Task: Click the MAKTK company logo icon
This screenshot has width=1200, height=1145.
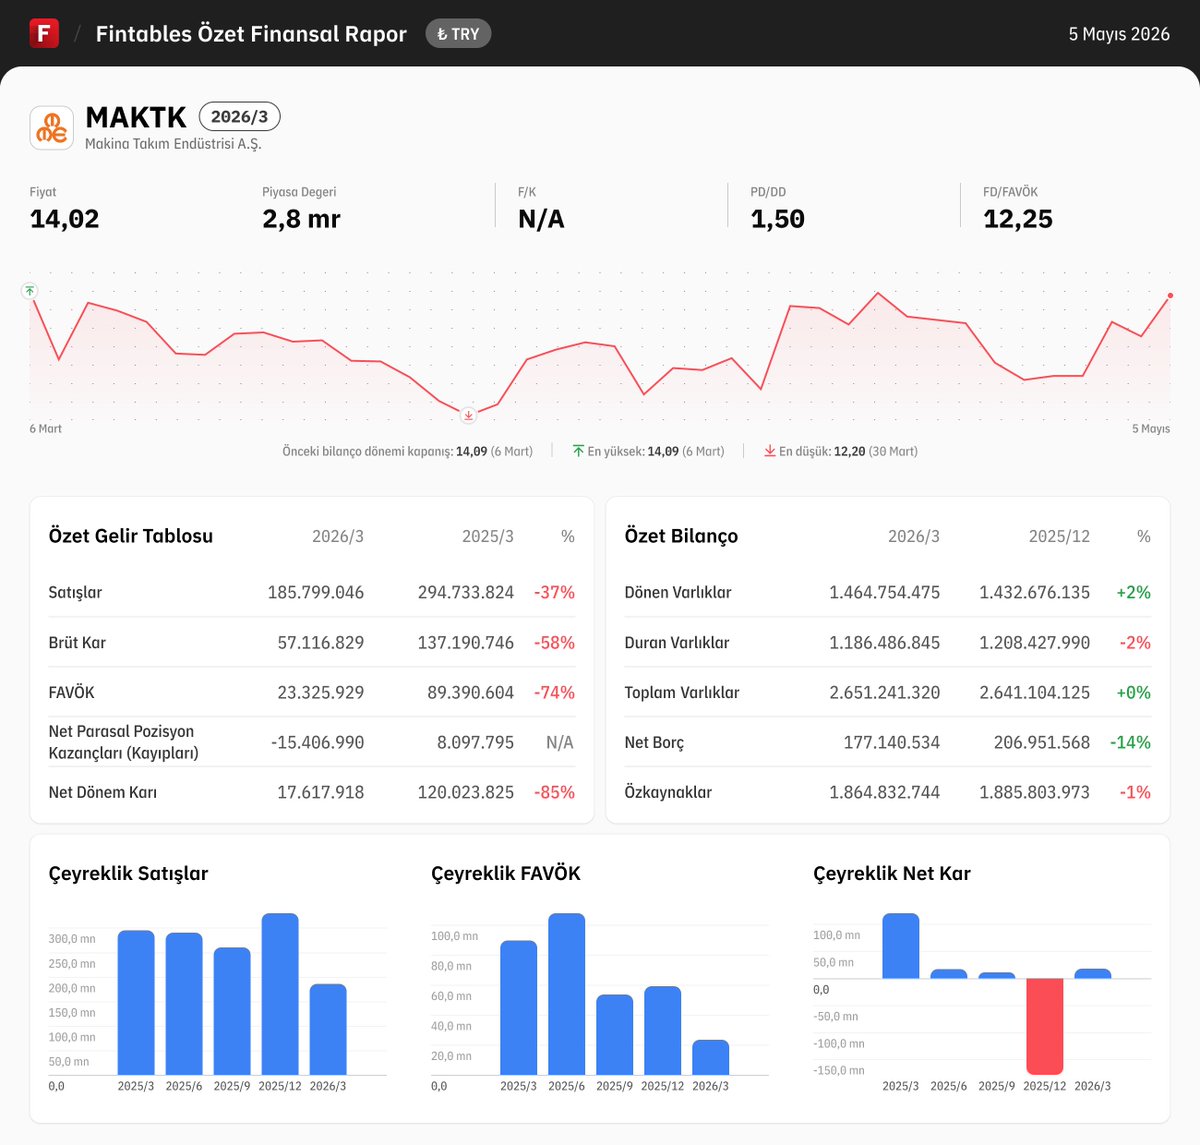Action: [x=52, y=128]
